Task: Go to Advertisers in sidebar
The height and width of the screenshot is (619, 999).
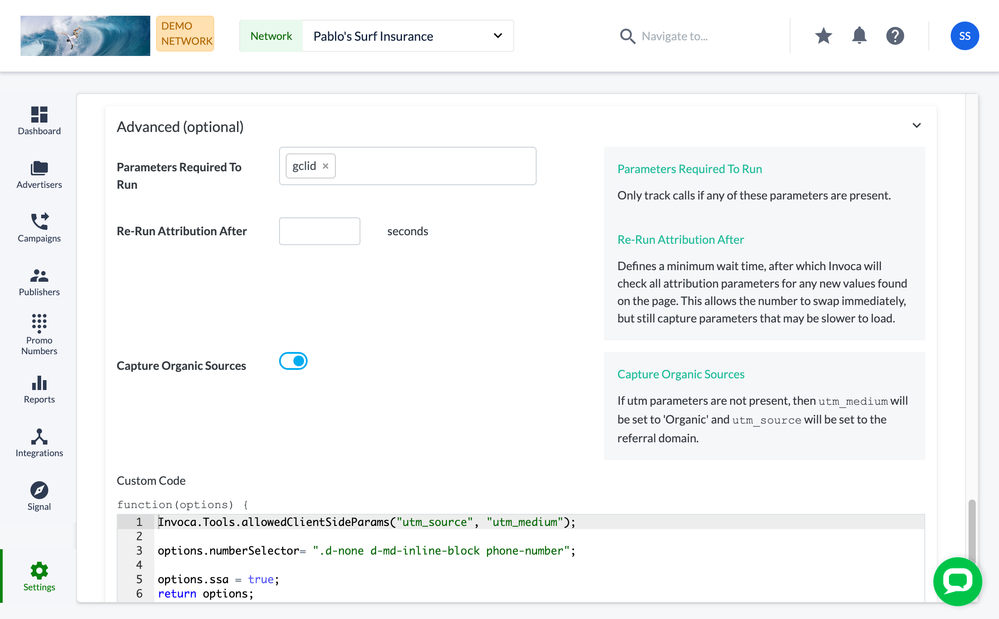Action: (x=39, y=174)
